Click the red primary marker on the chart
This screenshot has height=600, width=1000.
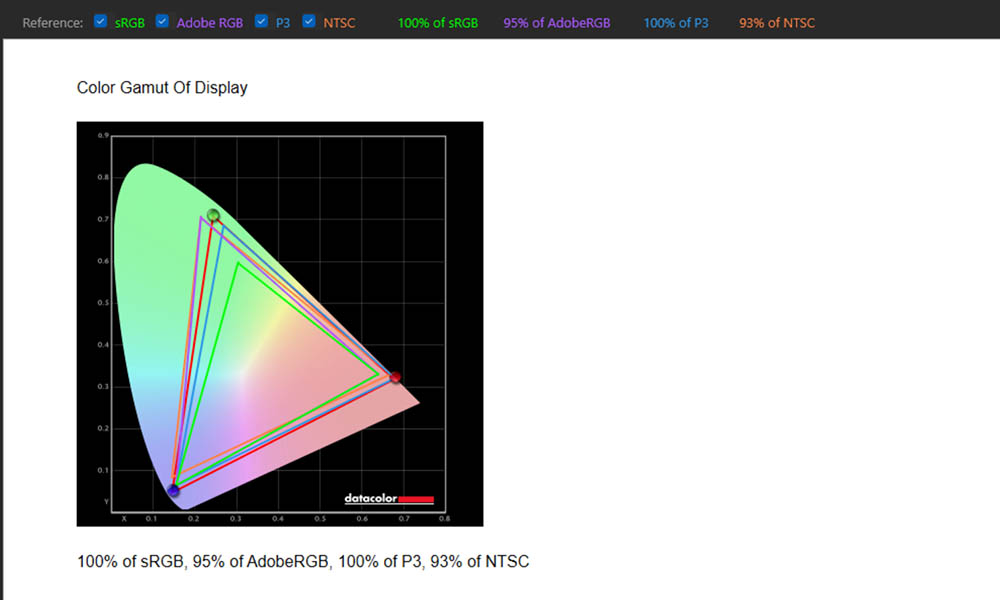coord(395,377)
